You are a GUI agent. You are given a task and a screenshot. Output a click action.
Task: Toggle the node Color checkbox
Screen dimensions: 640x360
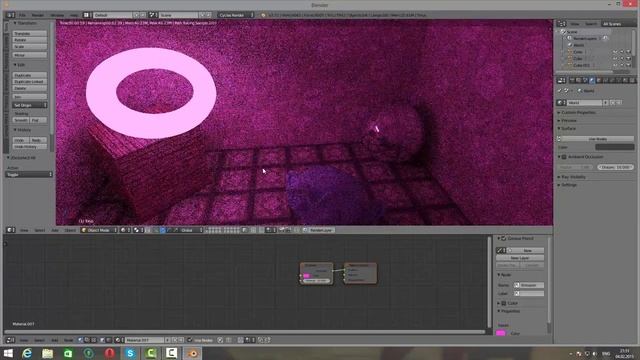point(504,303)
